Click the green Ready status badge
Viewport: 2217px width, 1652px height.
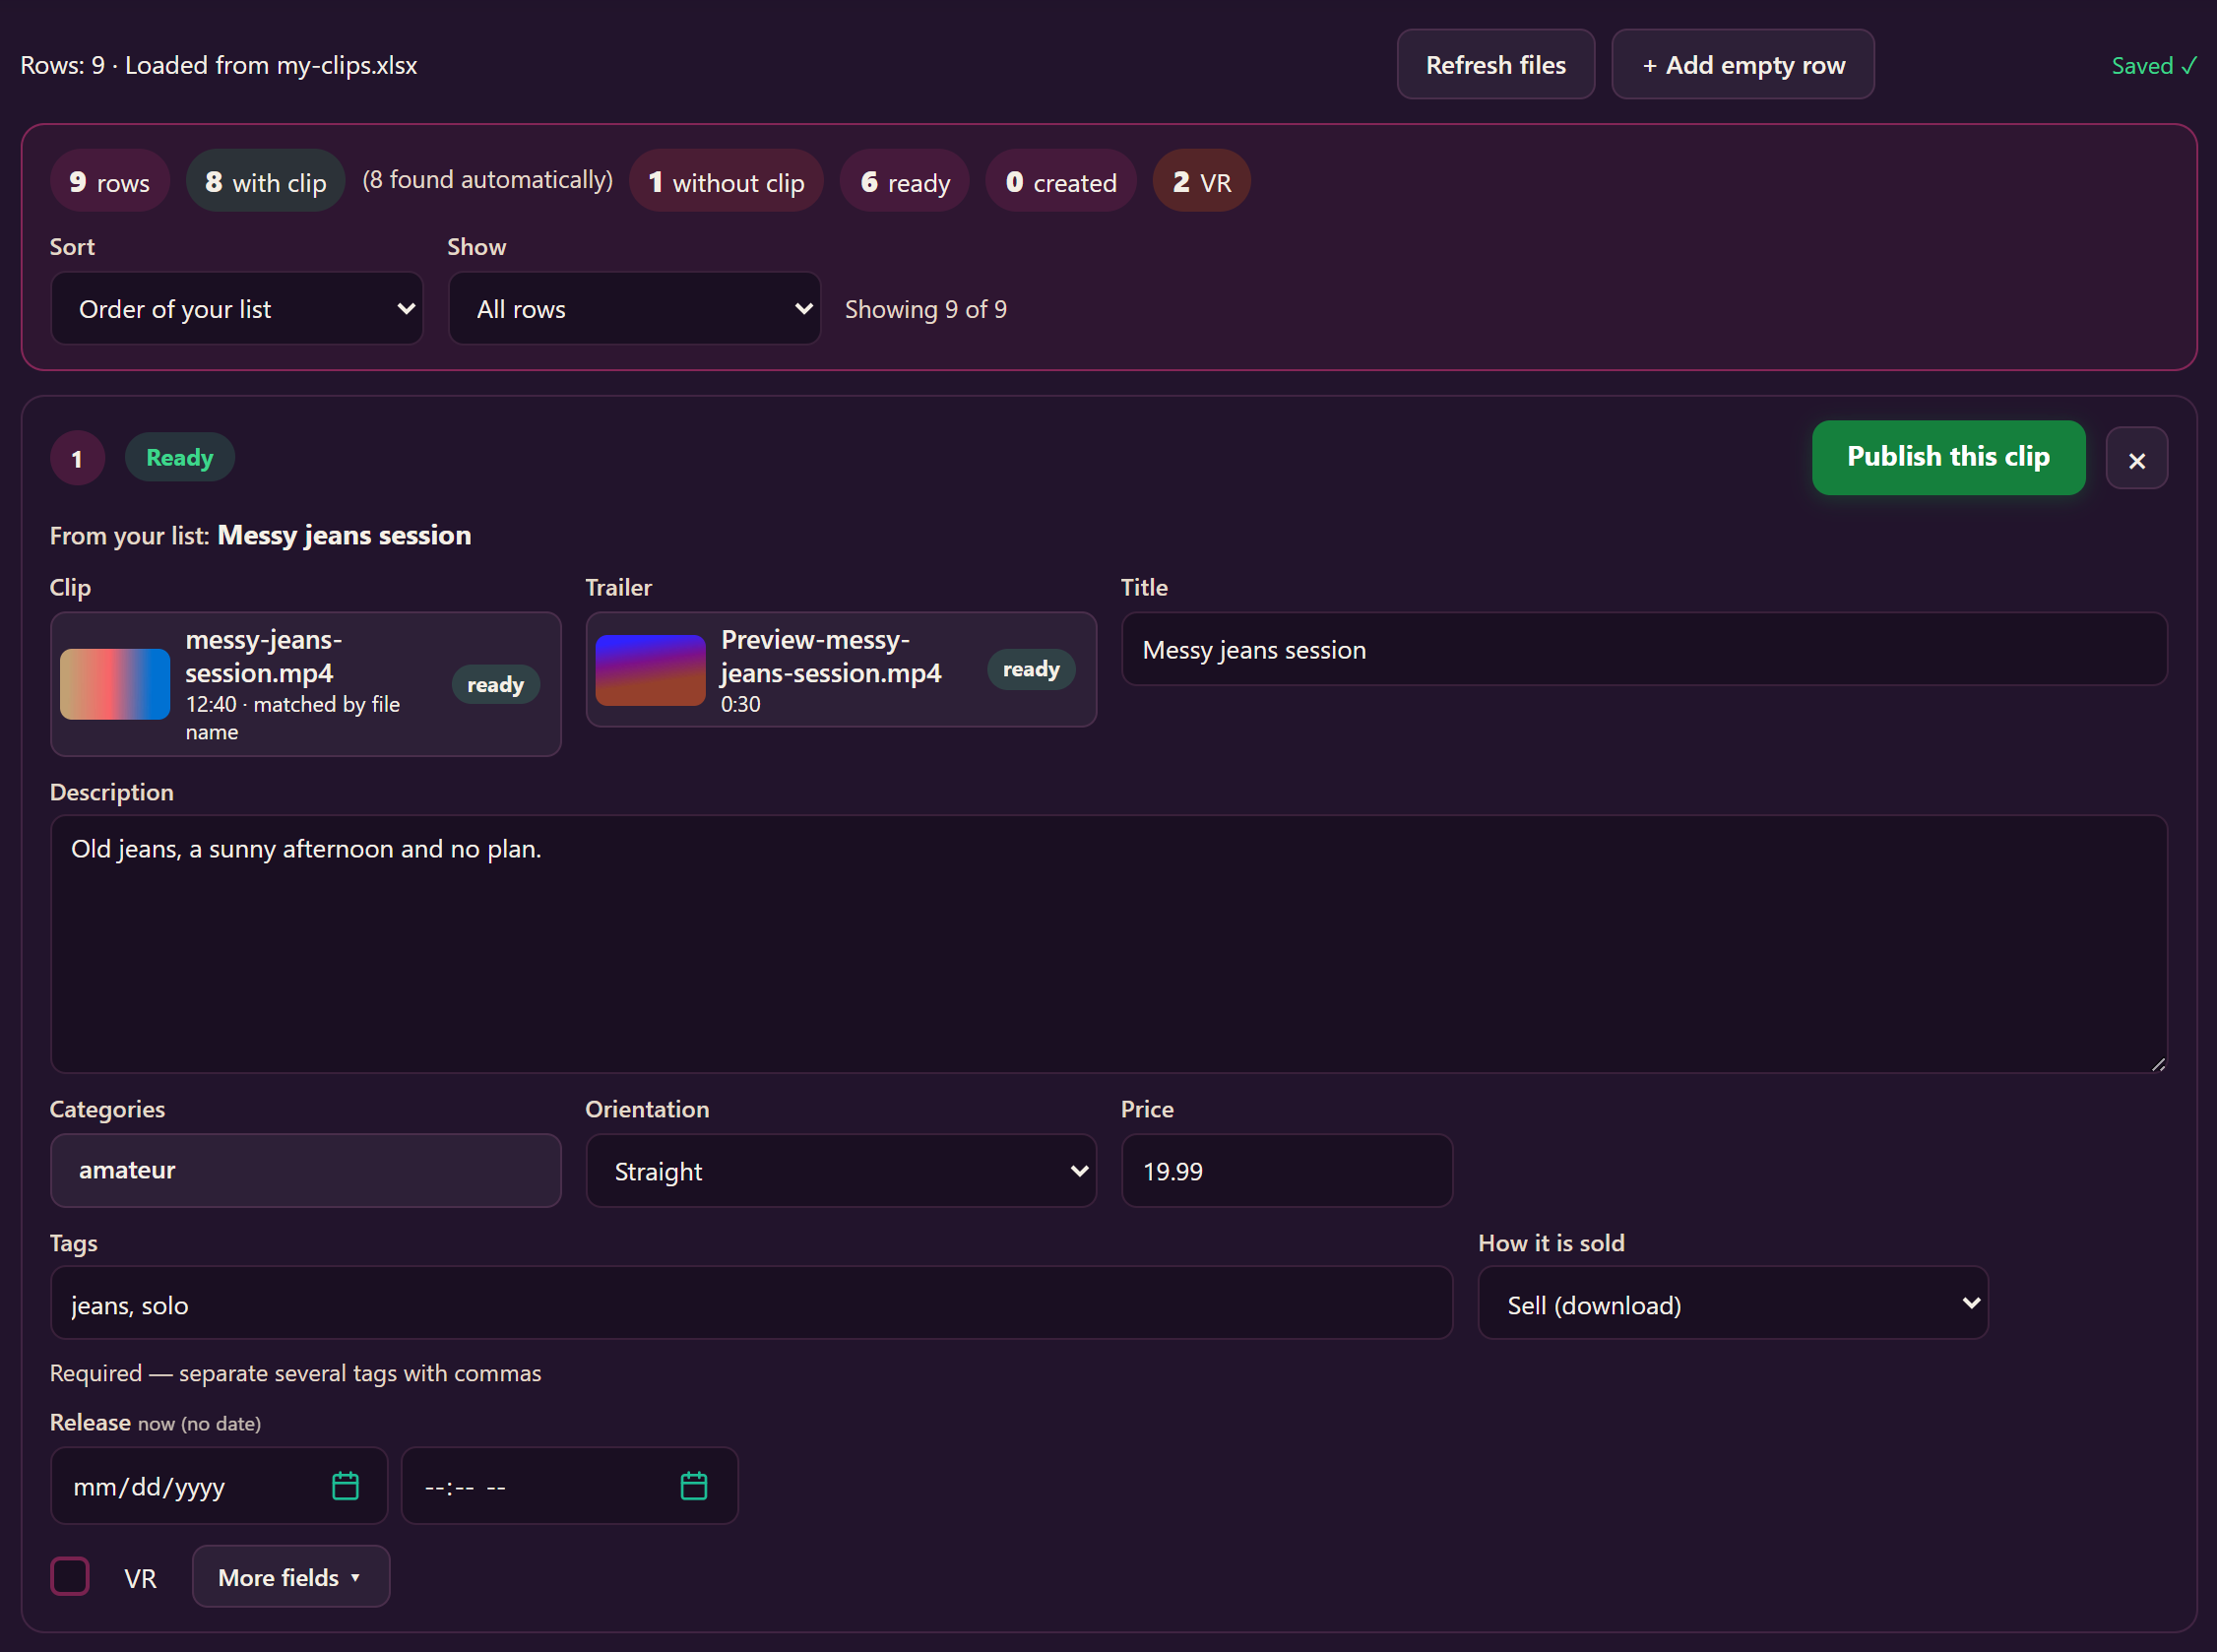click(180, 458)
